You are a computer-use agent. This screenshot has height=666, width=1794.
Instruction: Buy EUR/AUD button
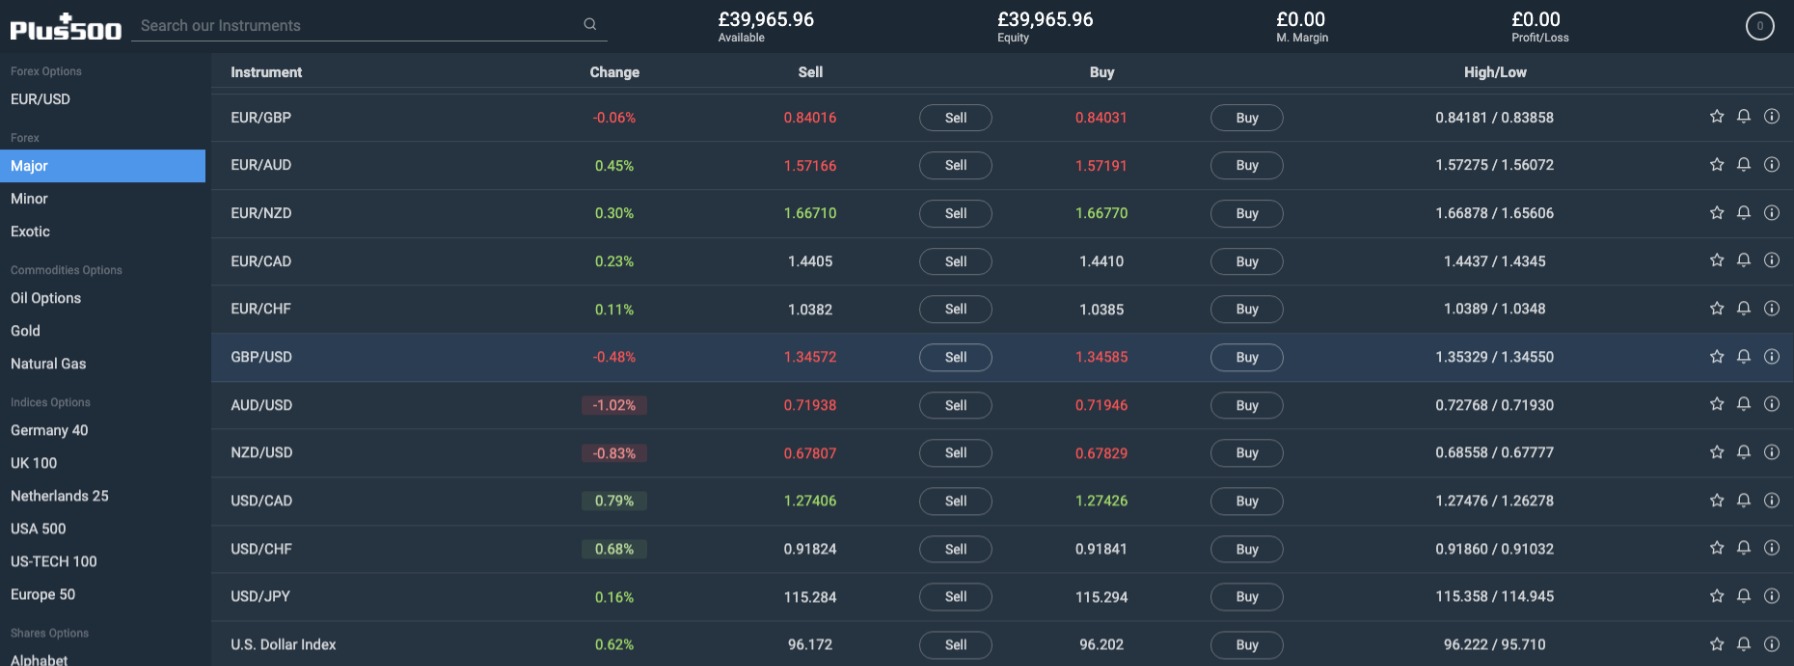(1247, 166)
